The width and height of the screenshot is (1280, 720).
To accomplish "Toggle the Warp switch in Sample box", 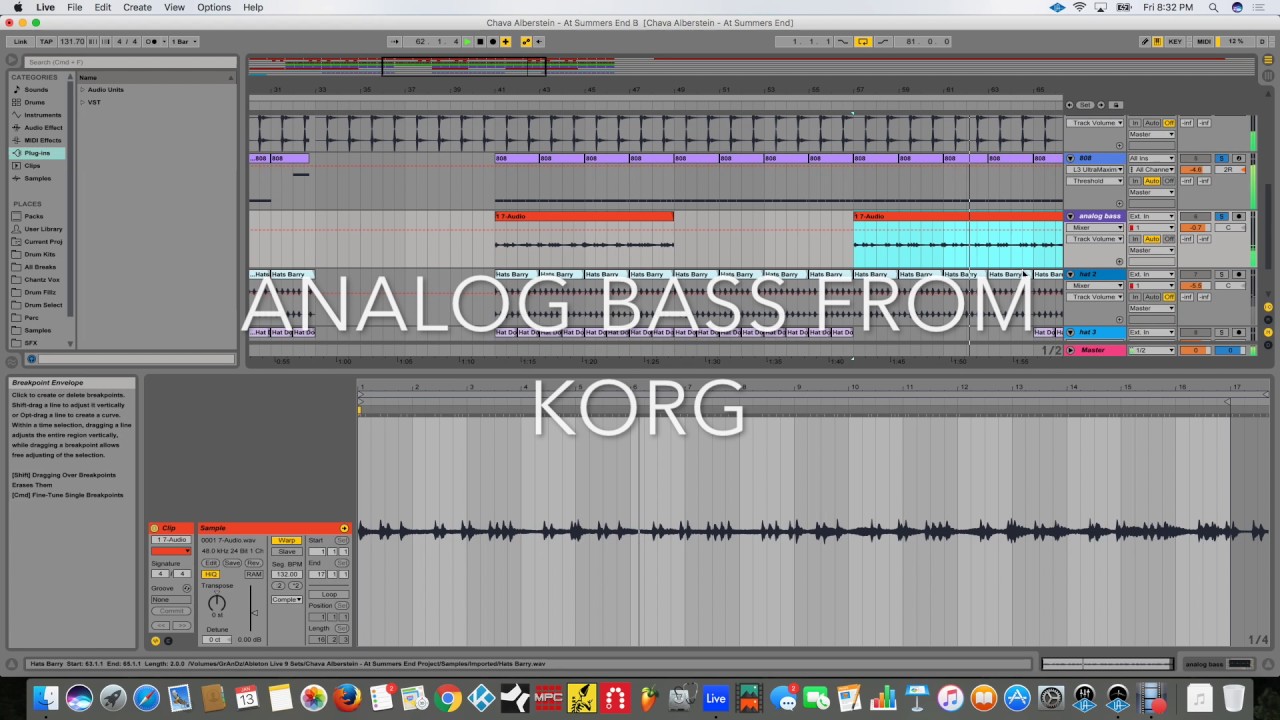I will [x=287, y=540].
